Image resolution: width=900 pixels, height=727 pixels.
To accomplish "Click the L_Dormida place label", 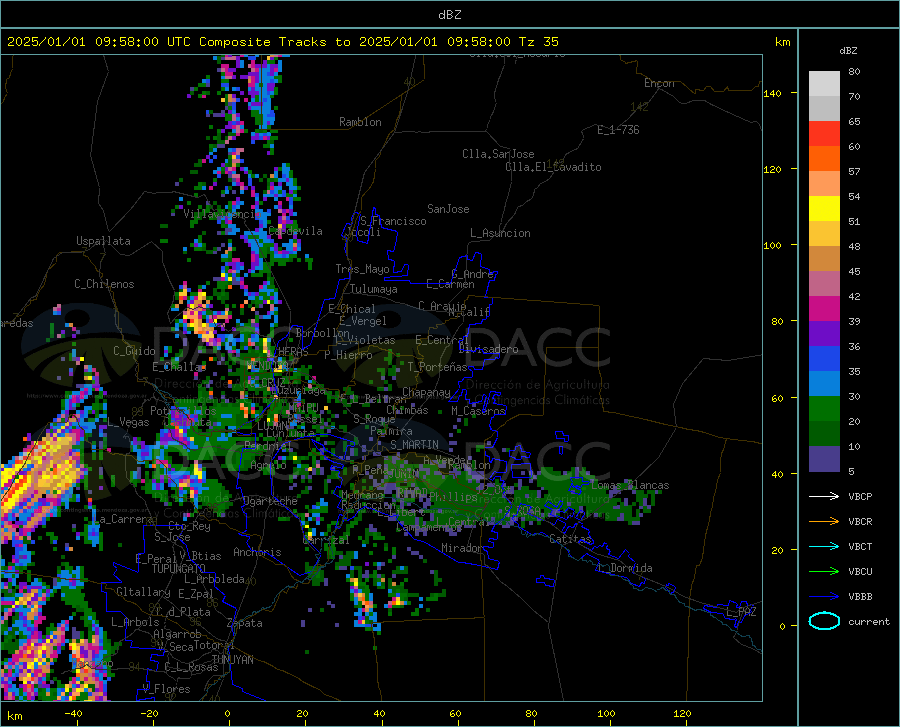I will 625,568.
